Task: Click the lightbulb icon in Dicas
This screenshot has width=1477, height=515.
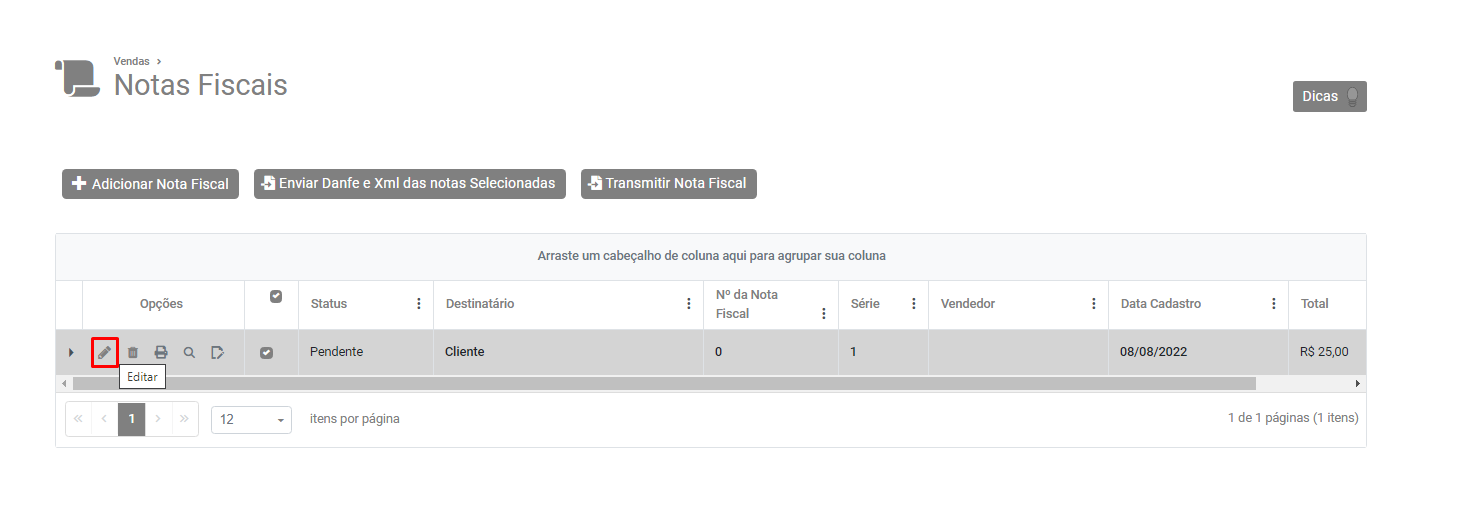Action: pos(1352,96)
